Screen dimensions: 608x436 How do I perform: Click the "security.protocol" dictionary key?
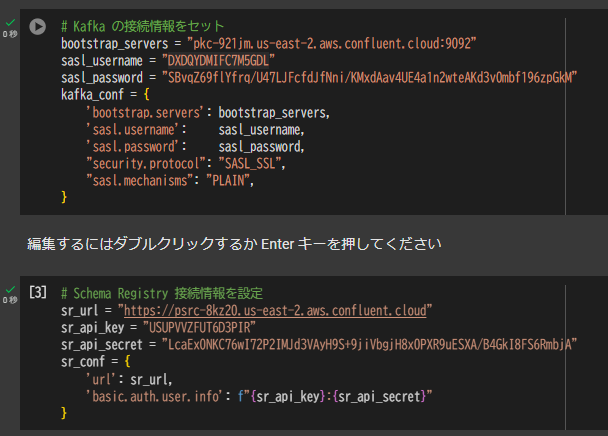pos(146,164)
